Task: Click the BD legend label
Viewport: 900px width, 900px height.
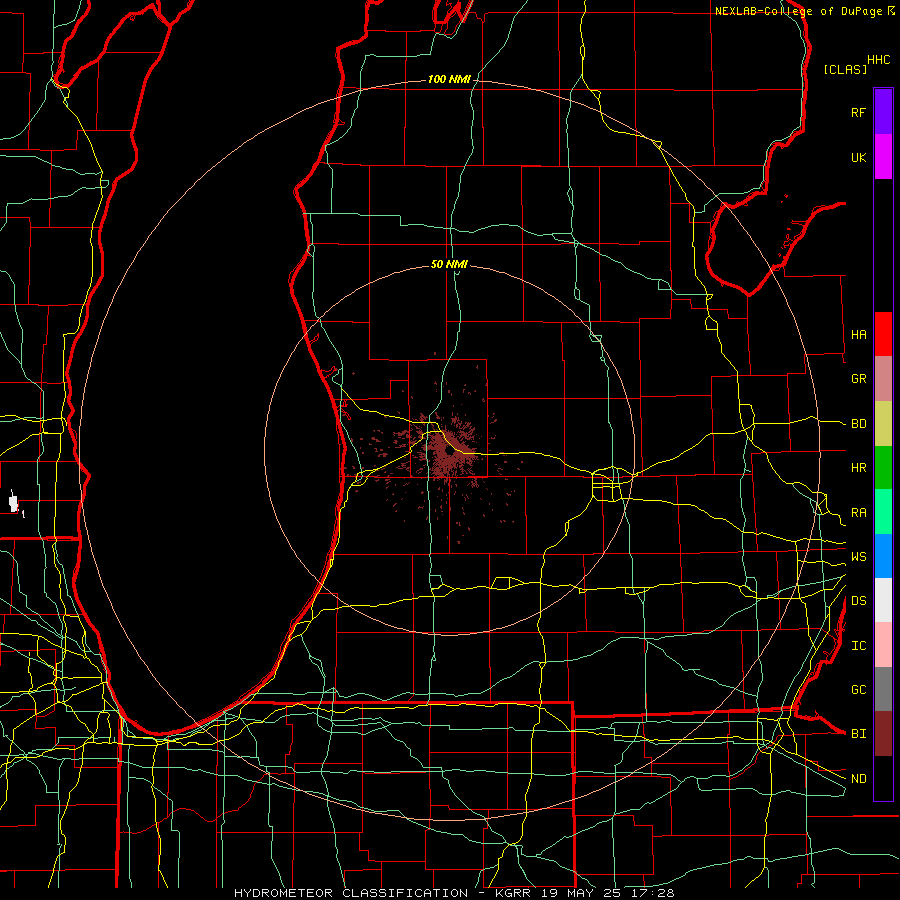Action: click(858, 424)
